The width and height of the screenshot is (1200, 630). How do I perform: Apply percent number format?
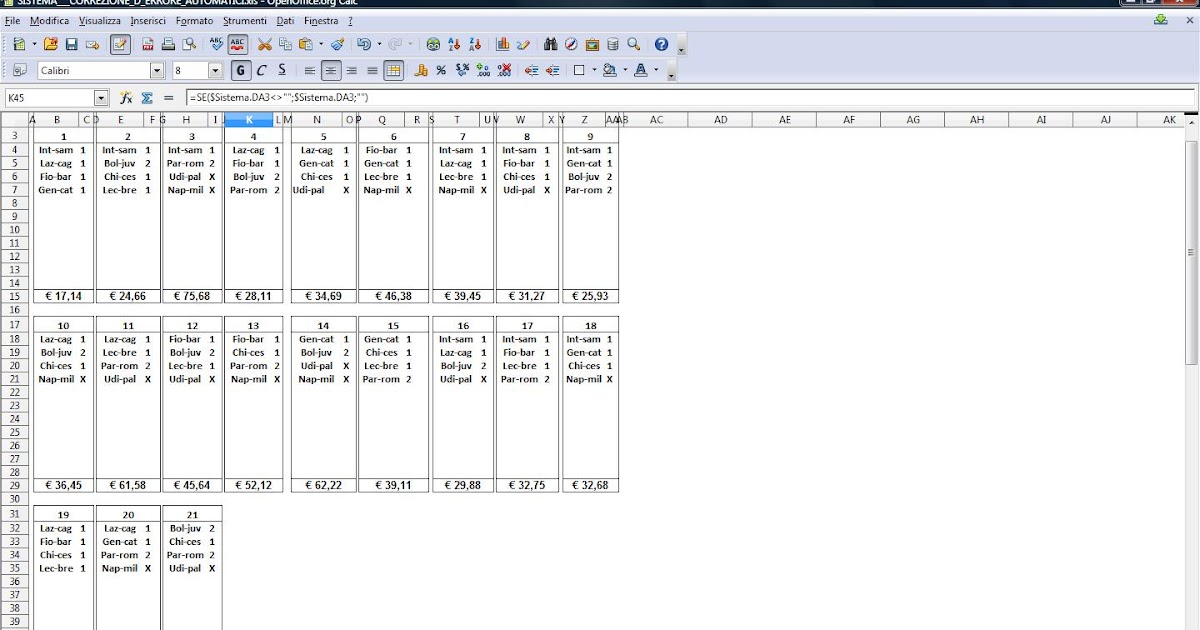tap(441, 70)
